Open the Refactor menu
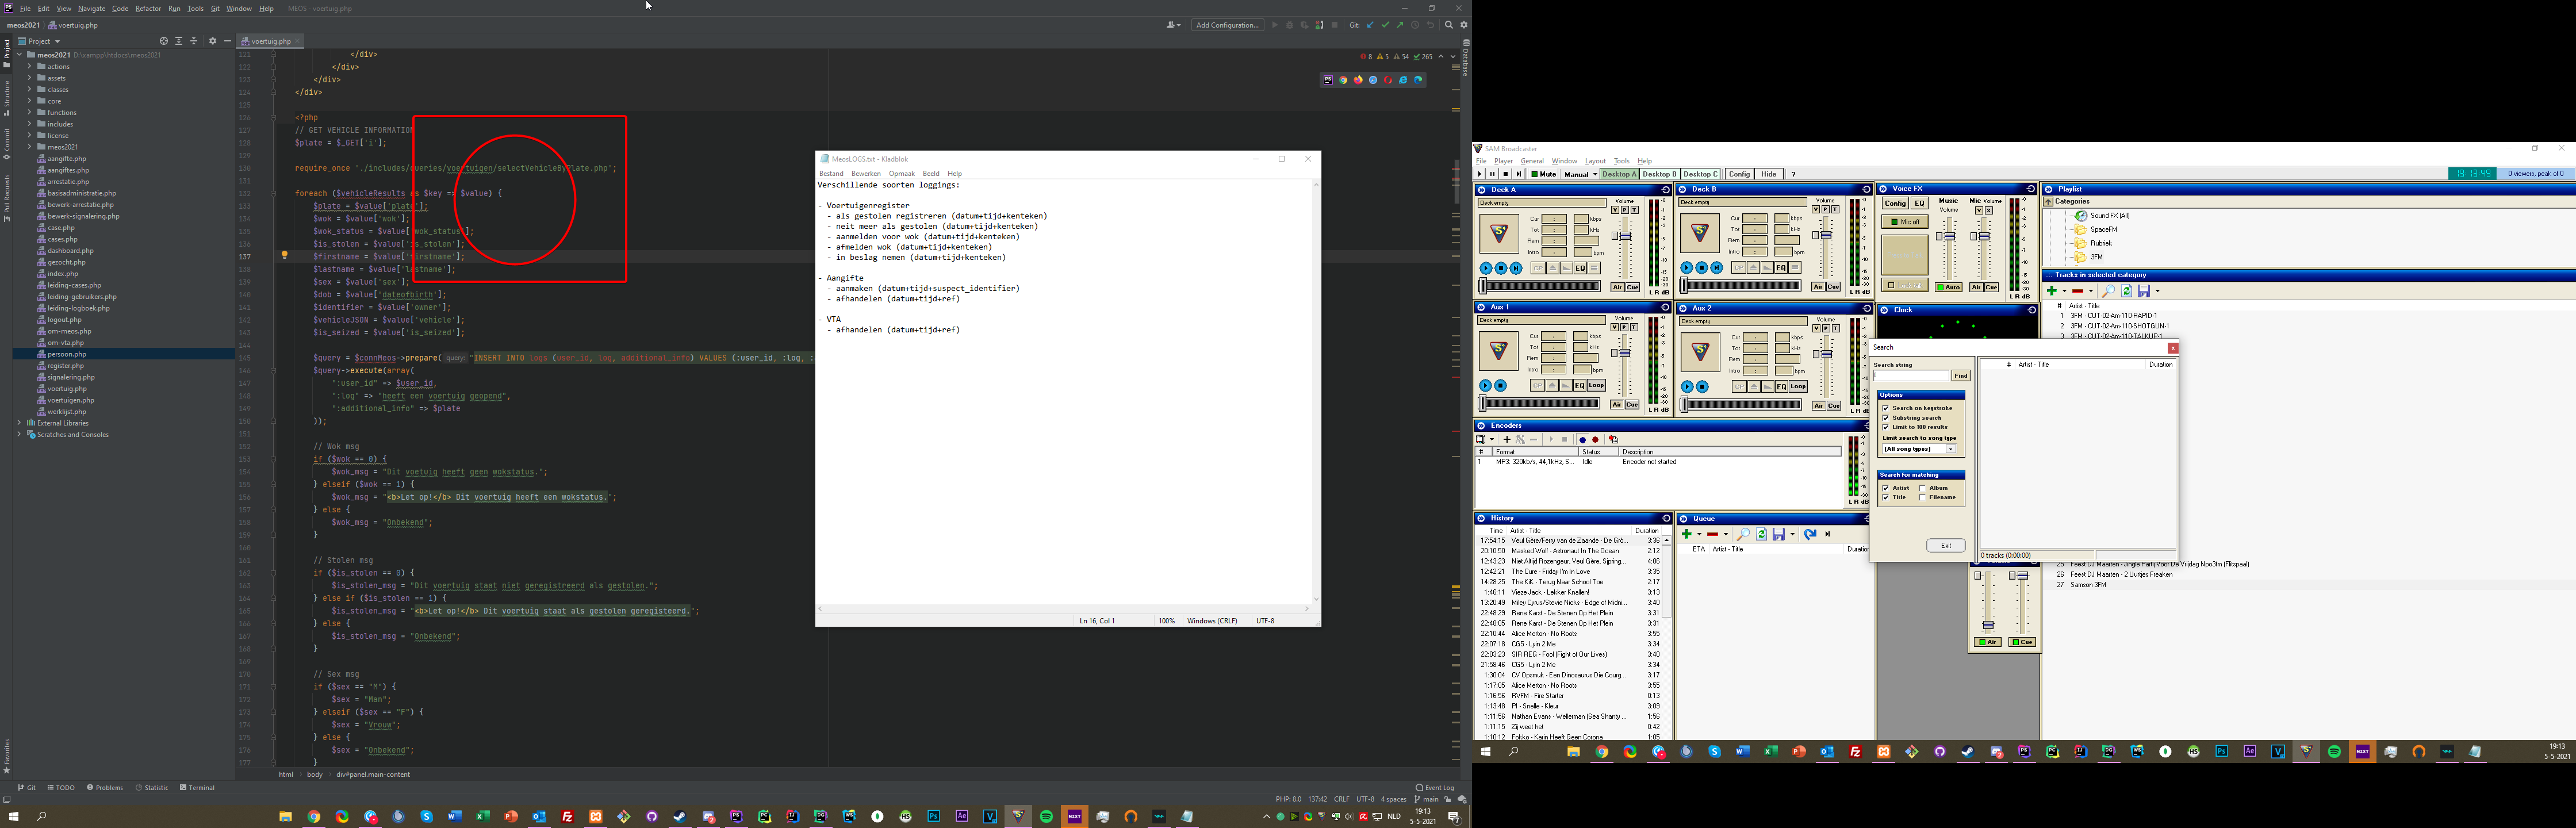2576x828 pixels. coord(148,8)
